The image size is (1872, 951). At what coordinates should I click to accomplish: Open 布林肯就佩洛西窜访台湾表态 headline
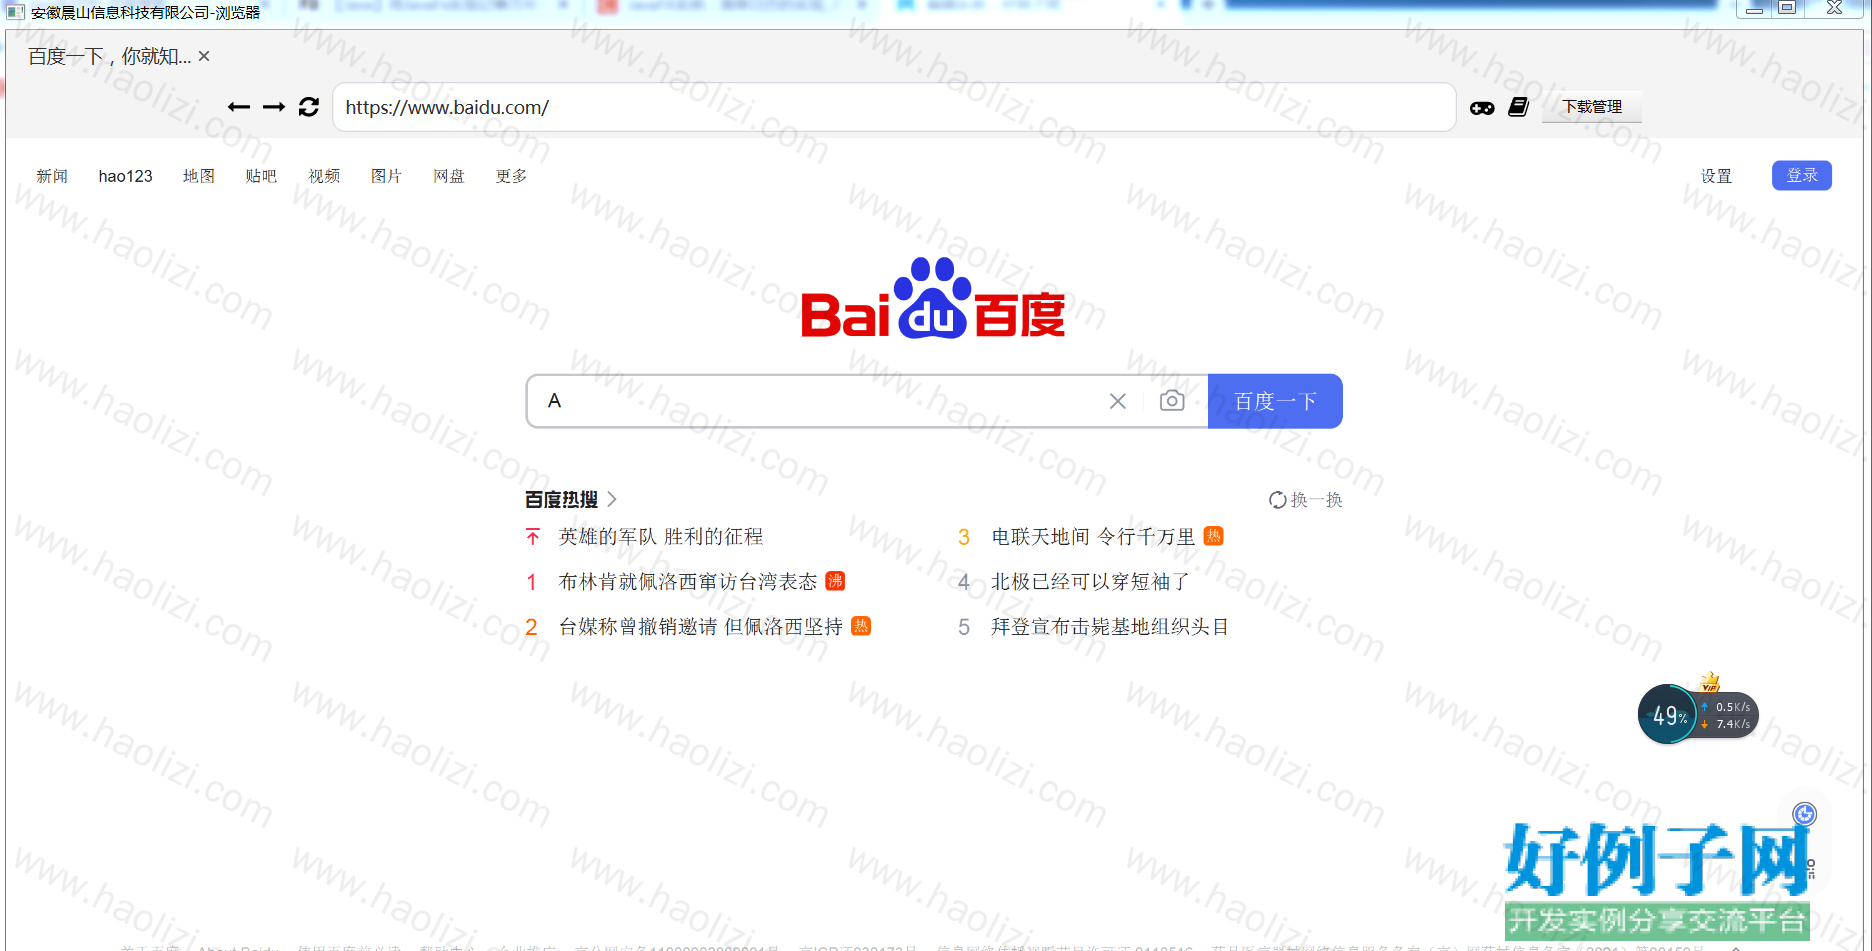pos(688,582)
